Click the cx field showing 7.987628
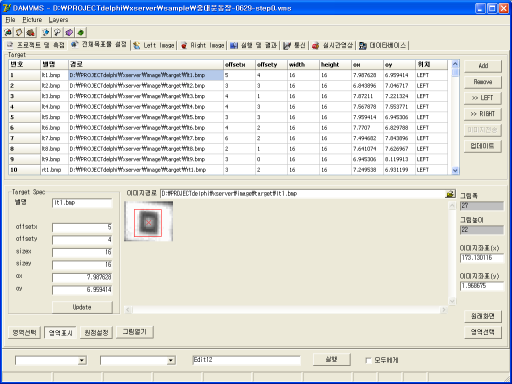The width and height of the screenshot is (512, 384). point(82,277)
